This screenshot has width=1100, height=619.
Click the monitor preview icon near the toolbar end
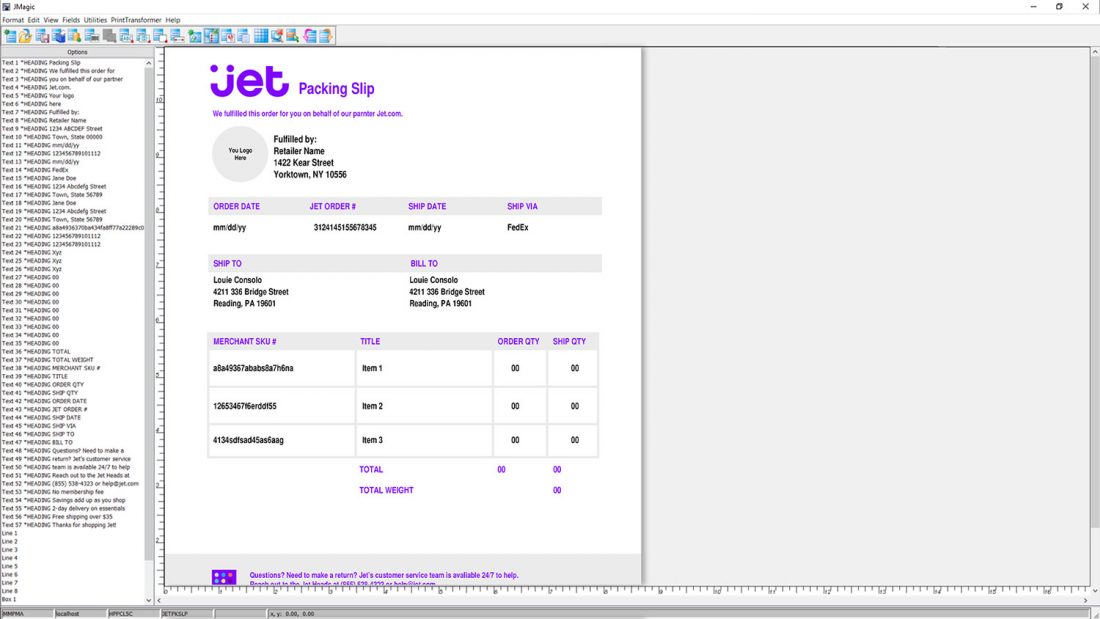pyautogui.click(x=277, y=35)
